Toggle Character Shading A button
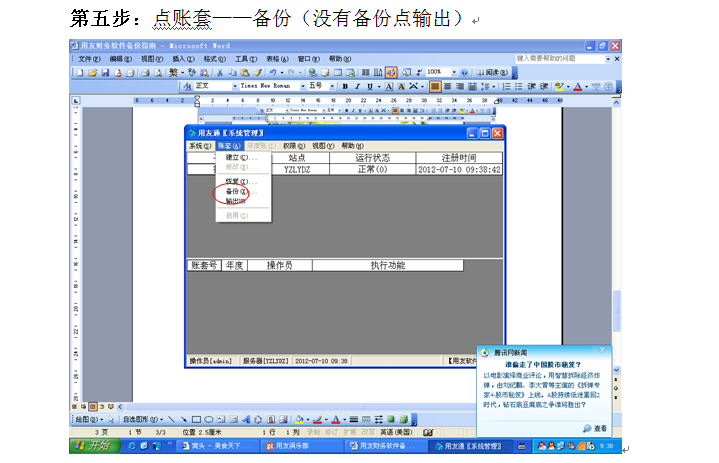This screenshot has height=463, width=719. coord(401,86)
